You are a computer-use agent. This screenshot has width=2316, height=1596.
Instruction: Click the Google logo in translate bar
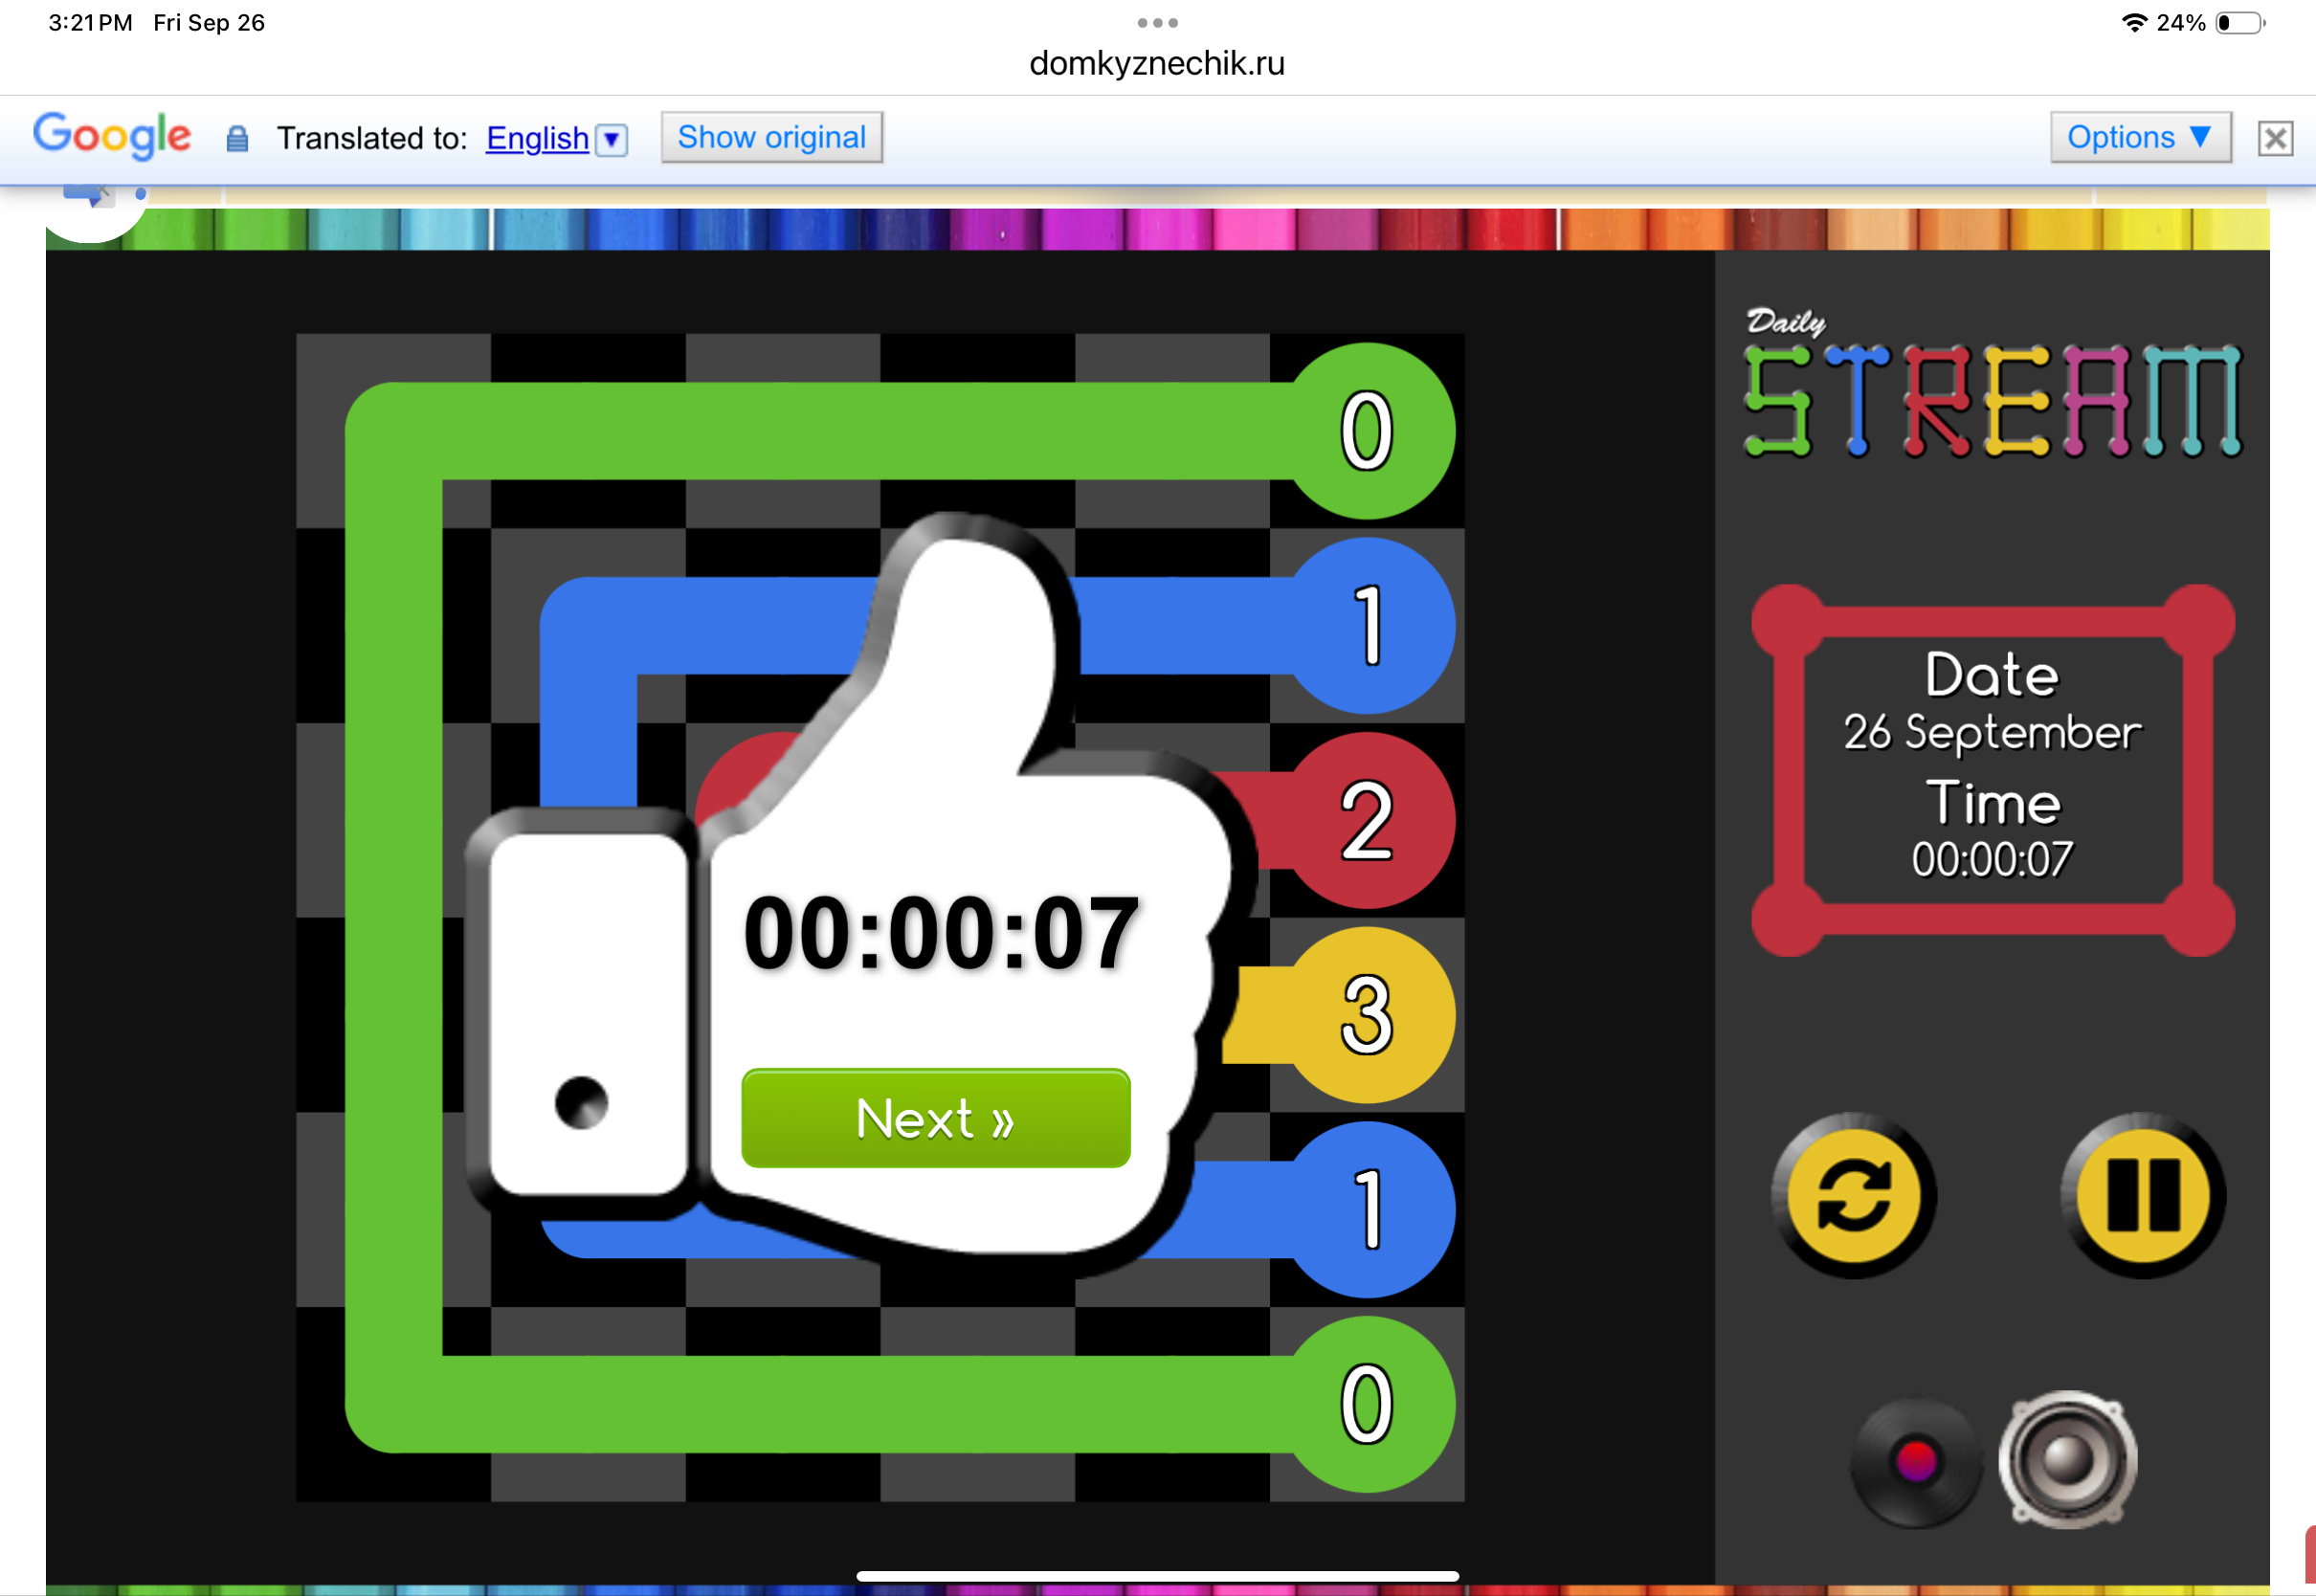(x=111, y=135)
